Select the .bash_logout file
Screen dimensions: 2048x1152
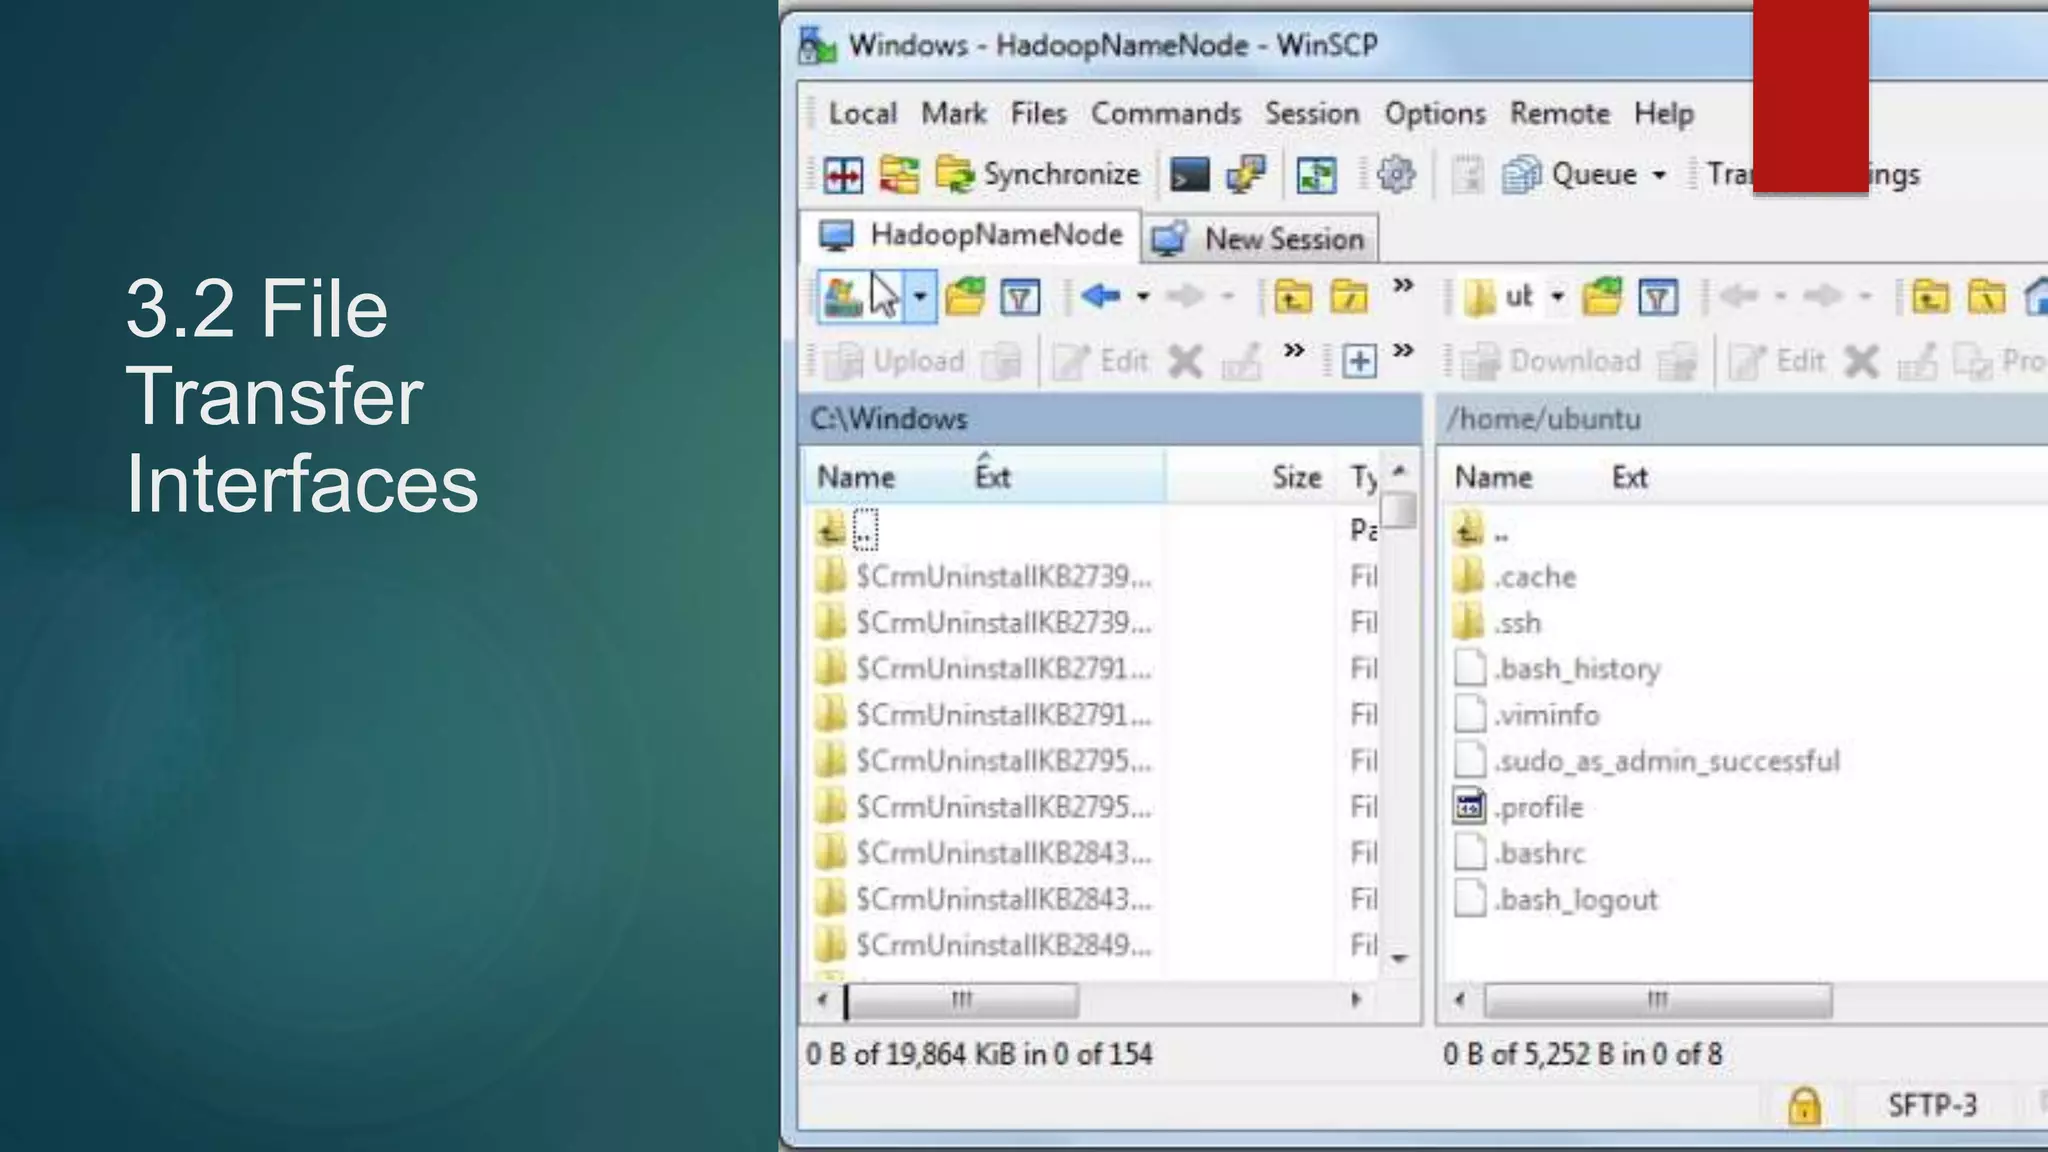point(1555,899)
